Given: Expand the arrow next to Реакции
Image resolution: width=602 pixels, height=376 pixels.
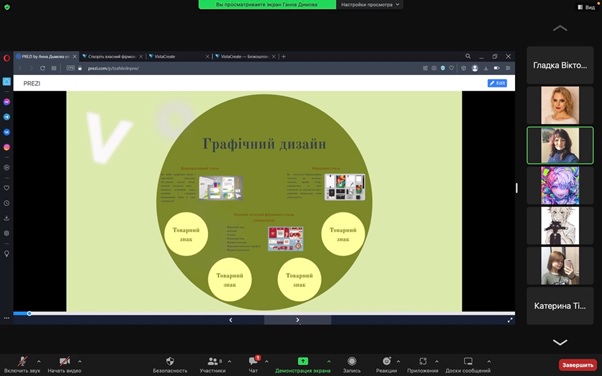Looking at the screenshot, I should tap(398, 361).
